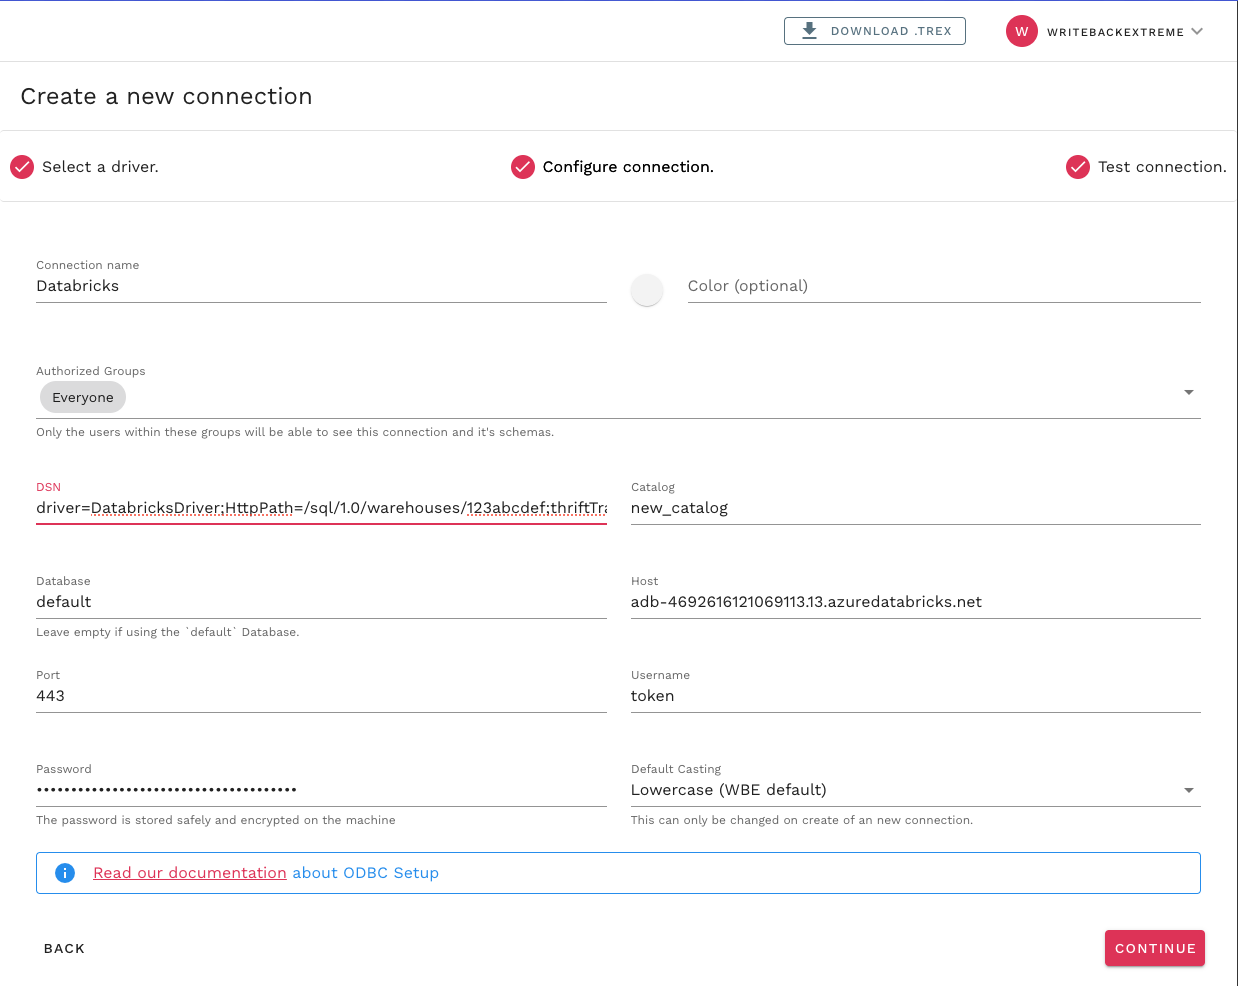Select the Everyone group chip

83,397
